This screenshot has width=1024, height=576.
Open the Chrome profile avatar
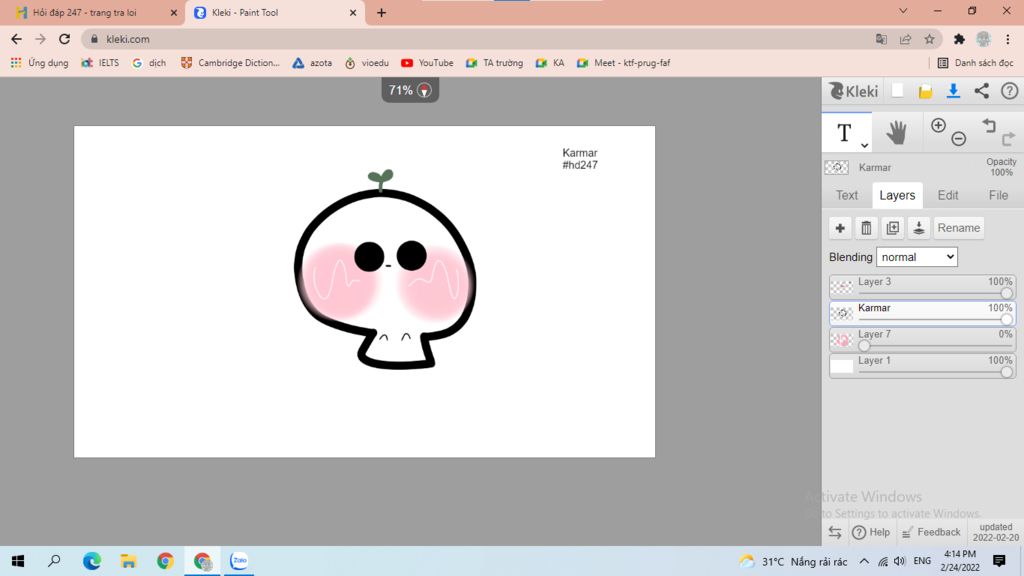pos(984,39)
